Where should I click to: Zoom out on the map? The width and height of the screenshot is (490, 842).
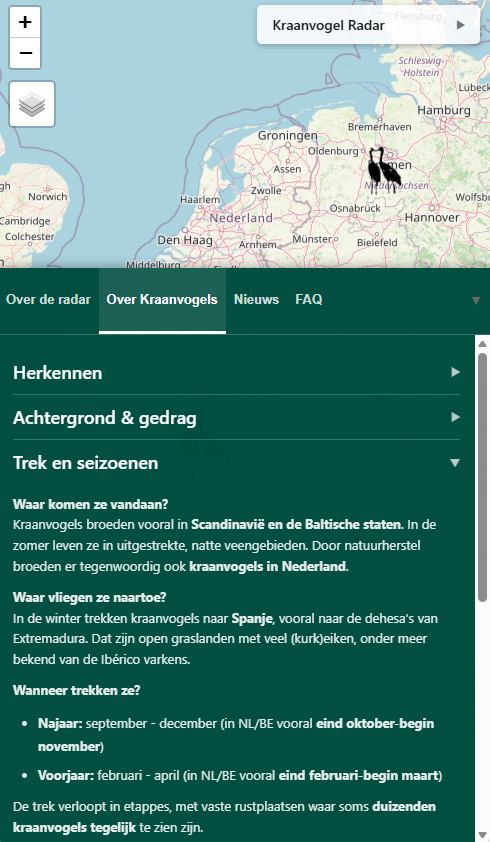click(x=25, y=53)
